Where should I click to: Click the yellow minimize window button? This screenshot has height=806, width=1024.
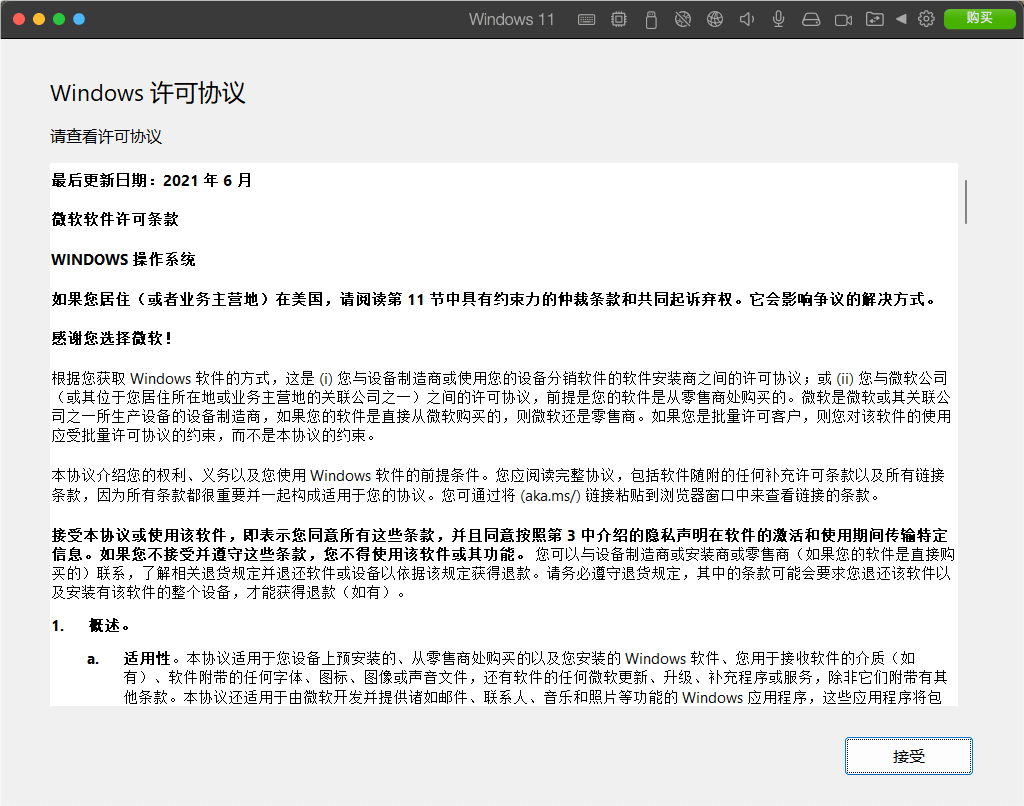click(39, 19)
